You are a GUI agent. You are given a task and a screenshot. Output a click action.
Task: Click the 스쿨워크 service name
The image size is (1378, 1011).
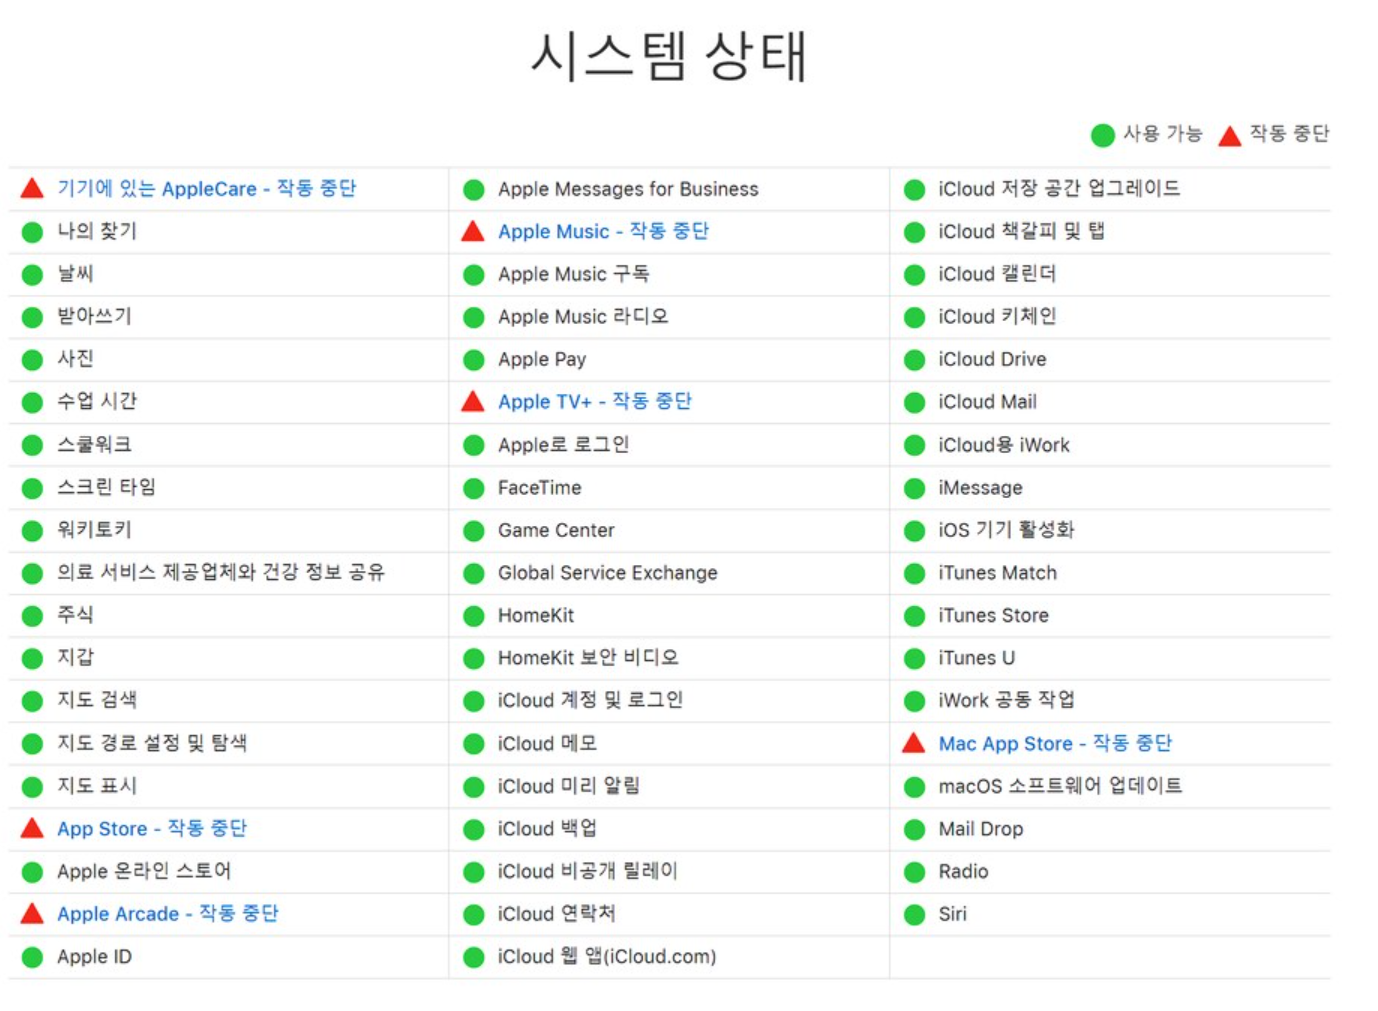point(94,444)
